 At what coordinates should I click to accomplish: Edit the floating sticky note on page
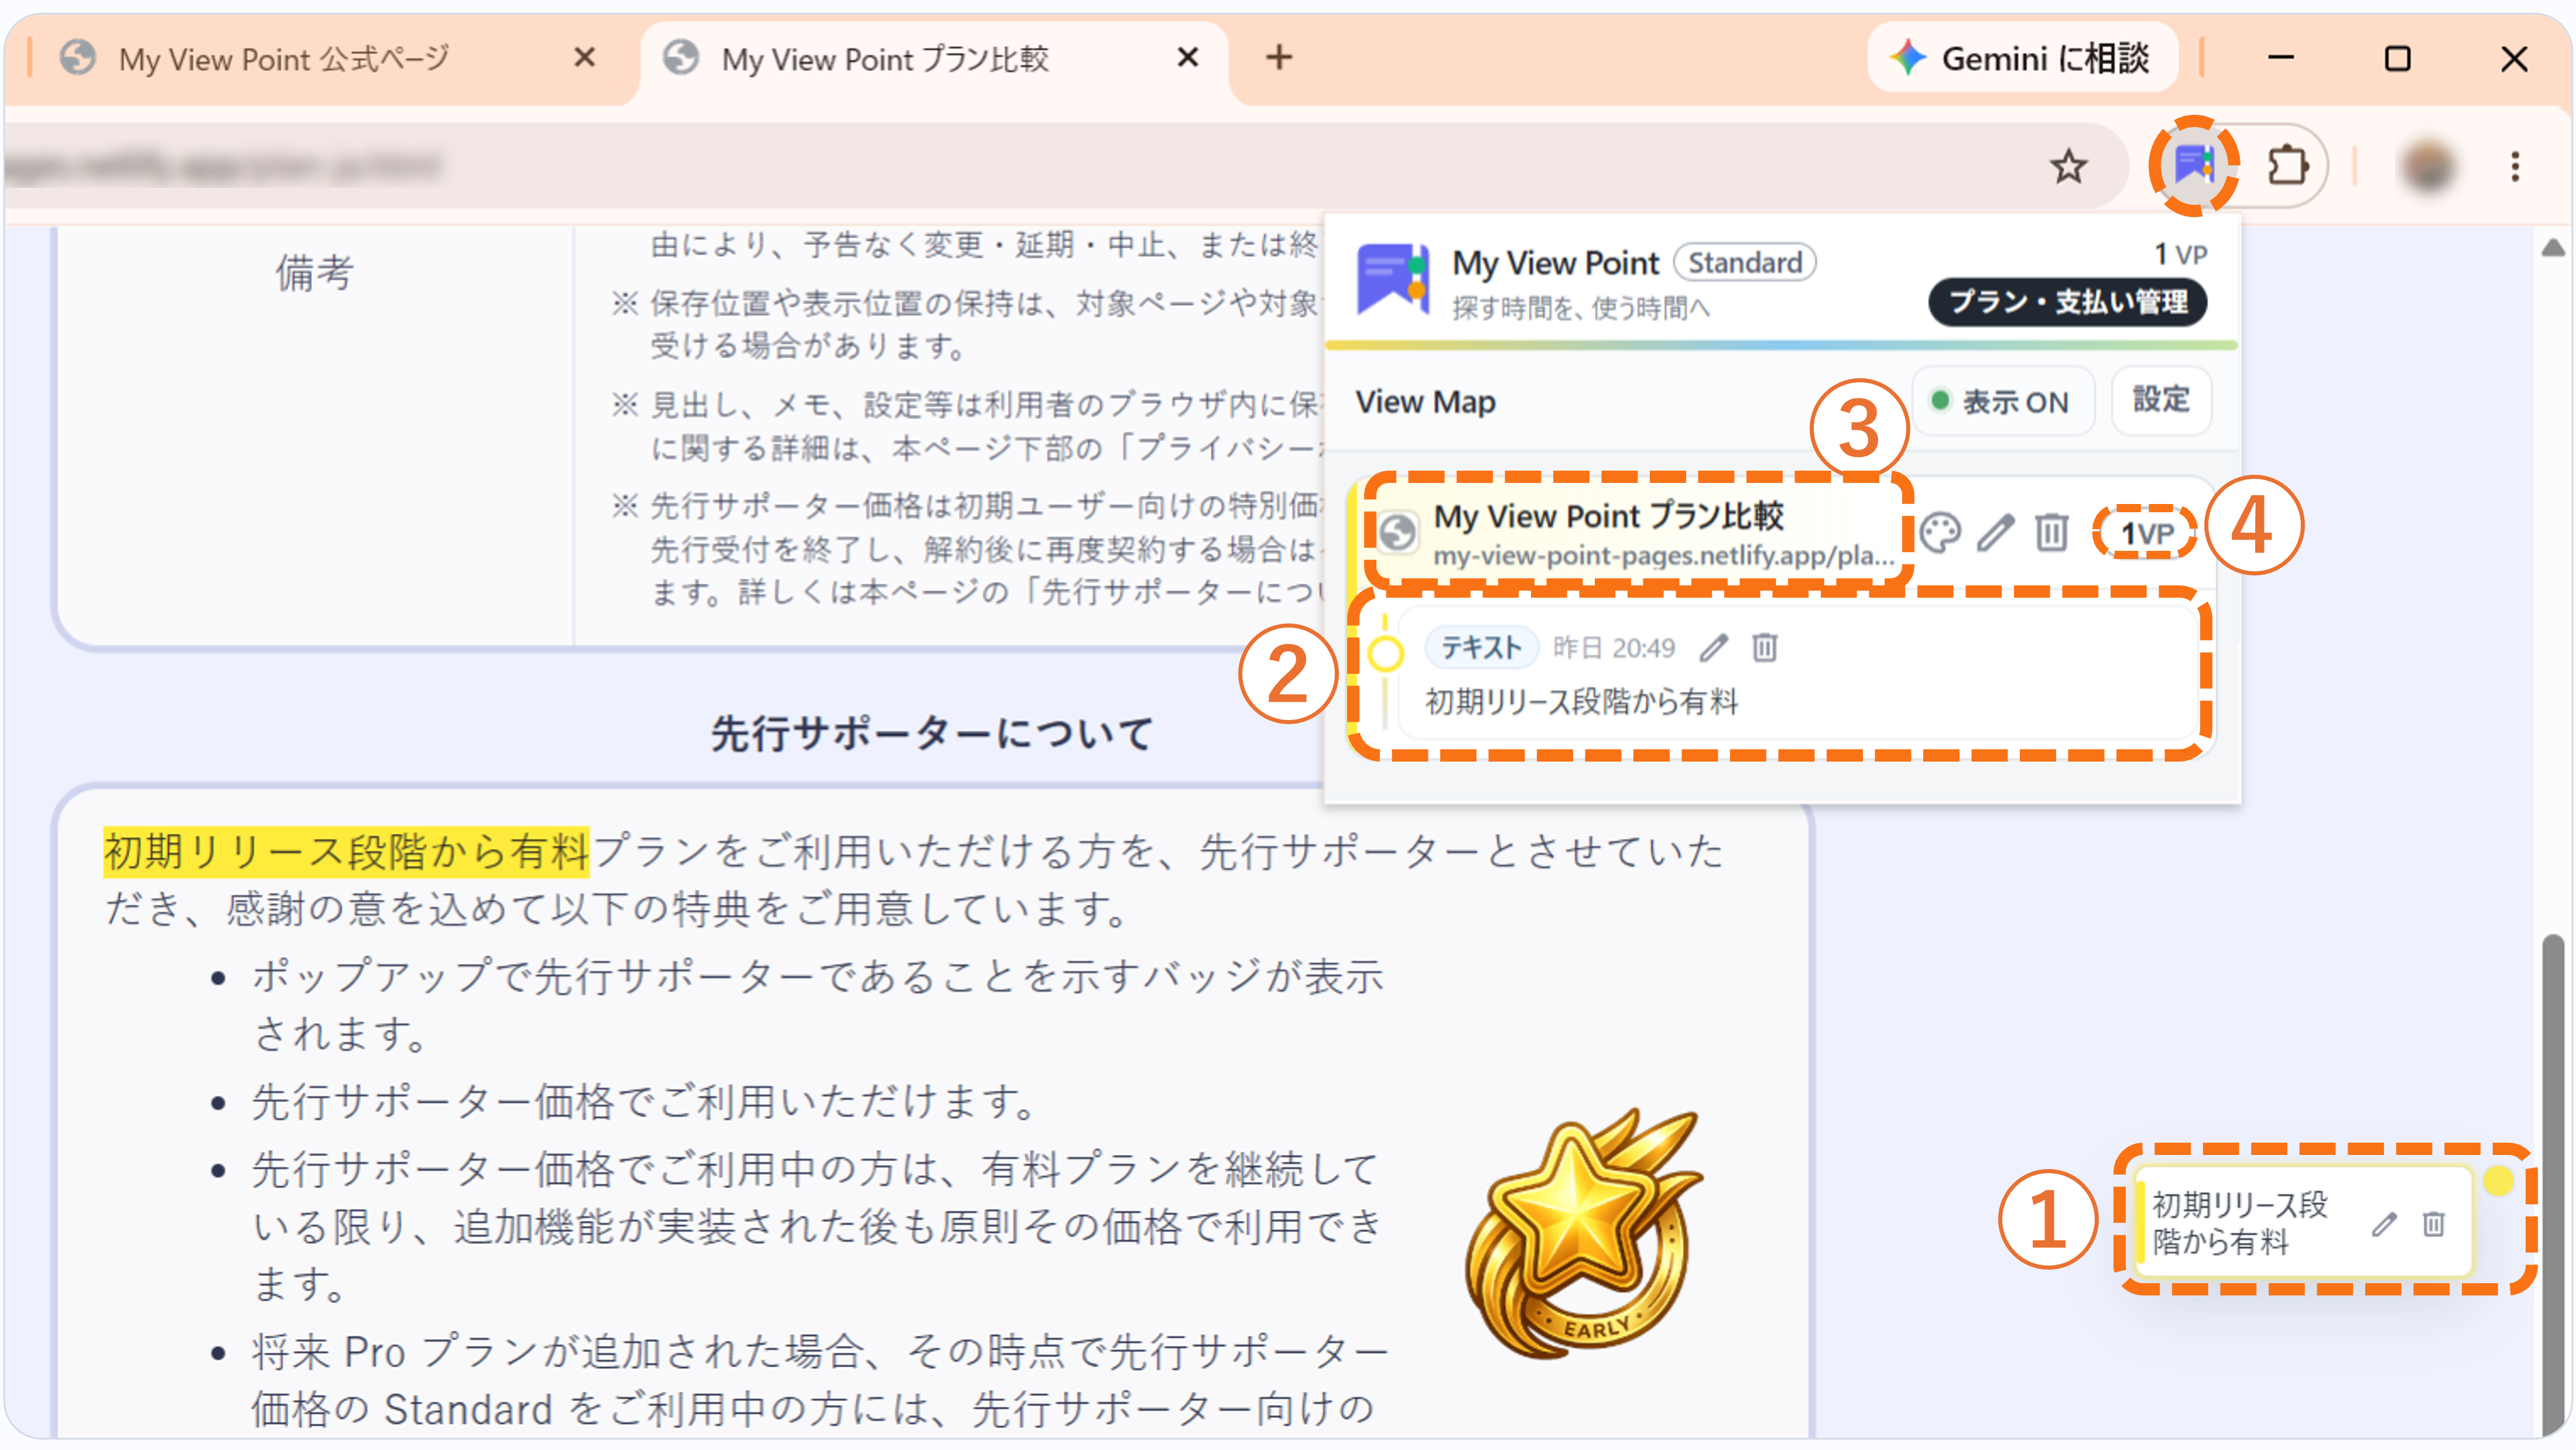point(2384,1224)
